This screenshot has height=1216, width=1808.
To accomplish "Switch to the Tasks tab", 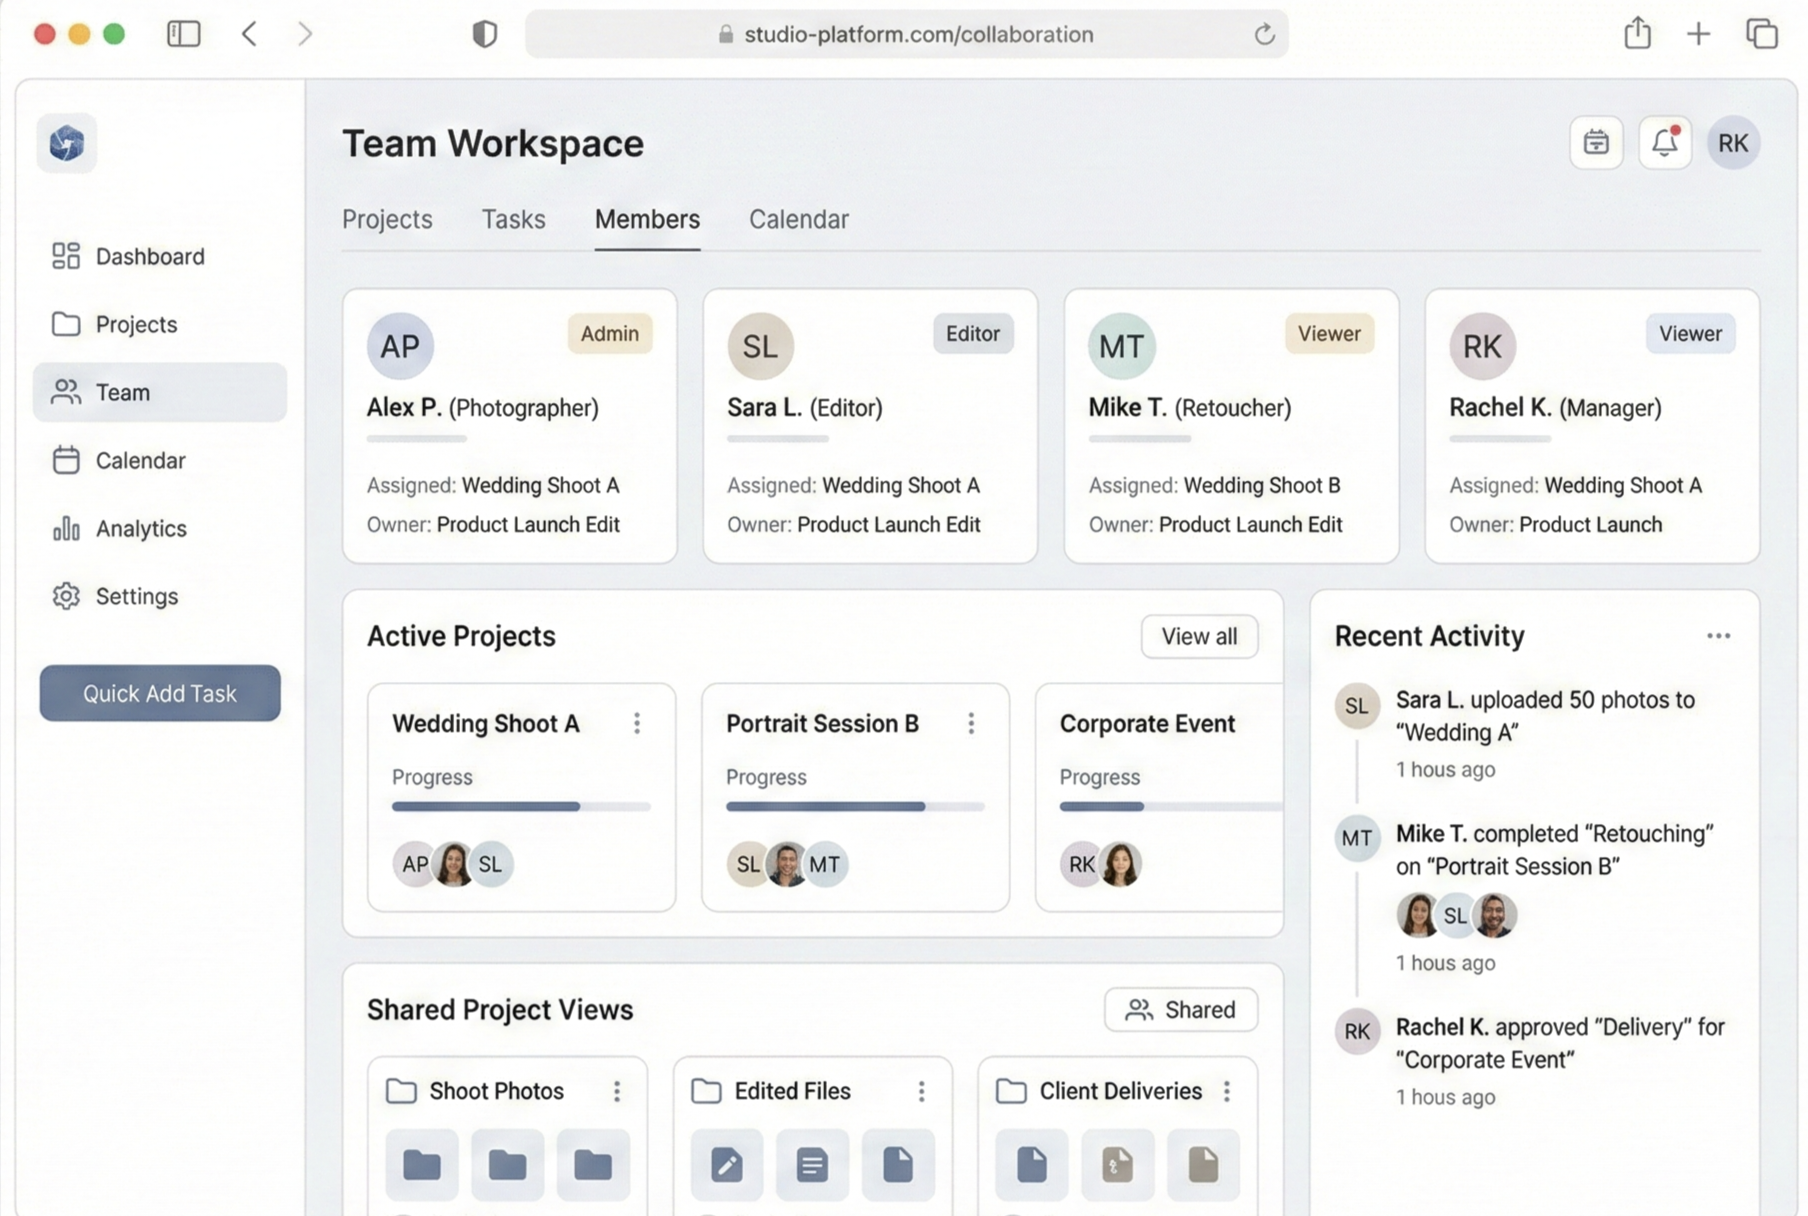I will (x=513, y=219).
